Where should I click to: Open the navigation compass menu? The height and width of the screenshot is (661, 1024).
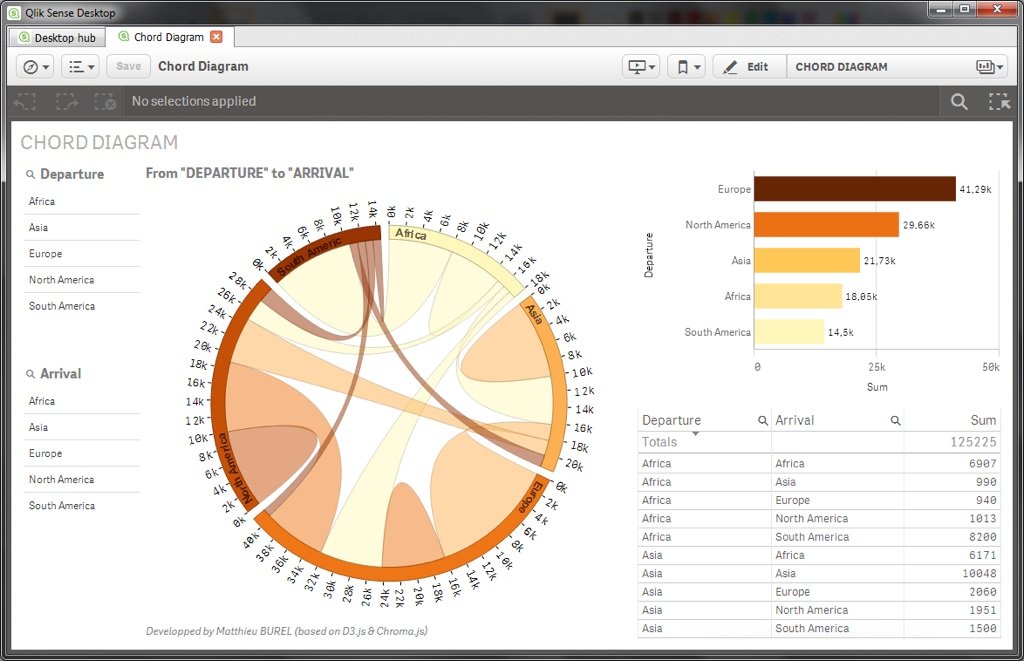[x=36, y=67]
